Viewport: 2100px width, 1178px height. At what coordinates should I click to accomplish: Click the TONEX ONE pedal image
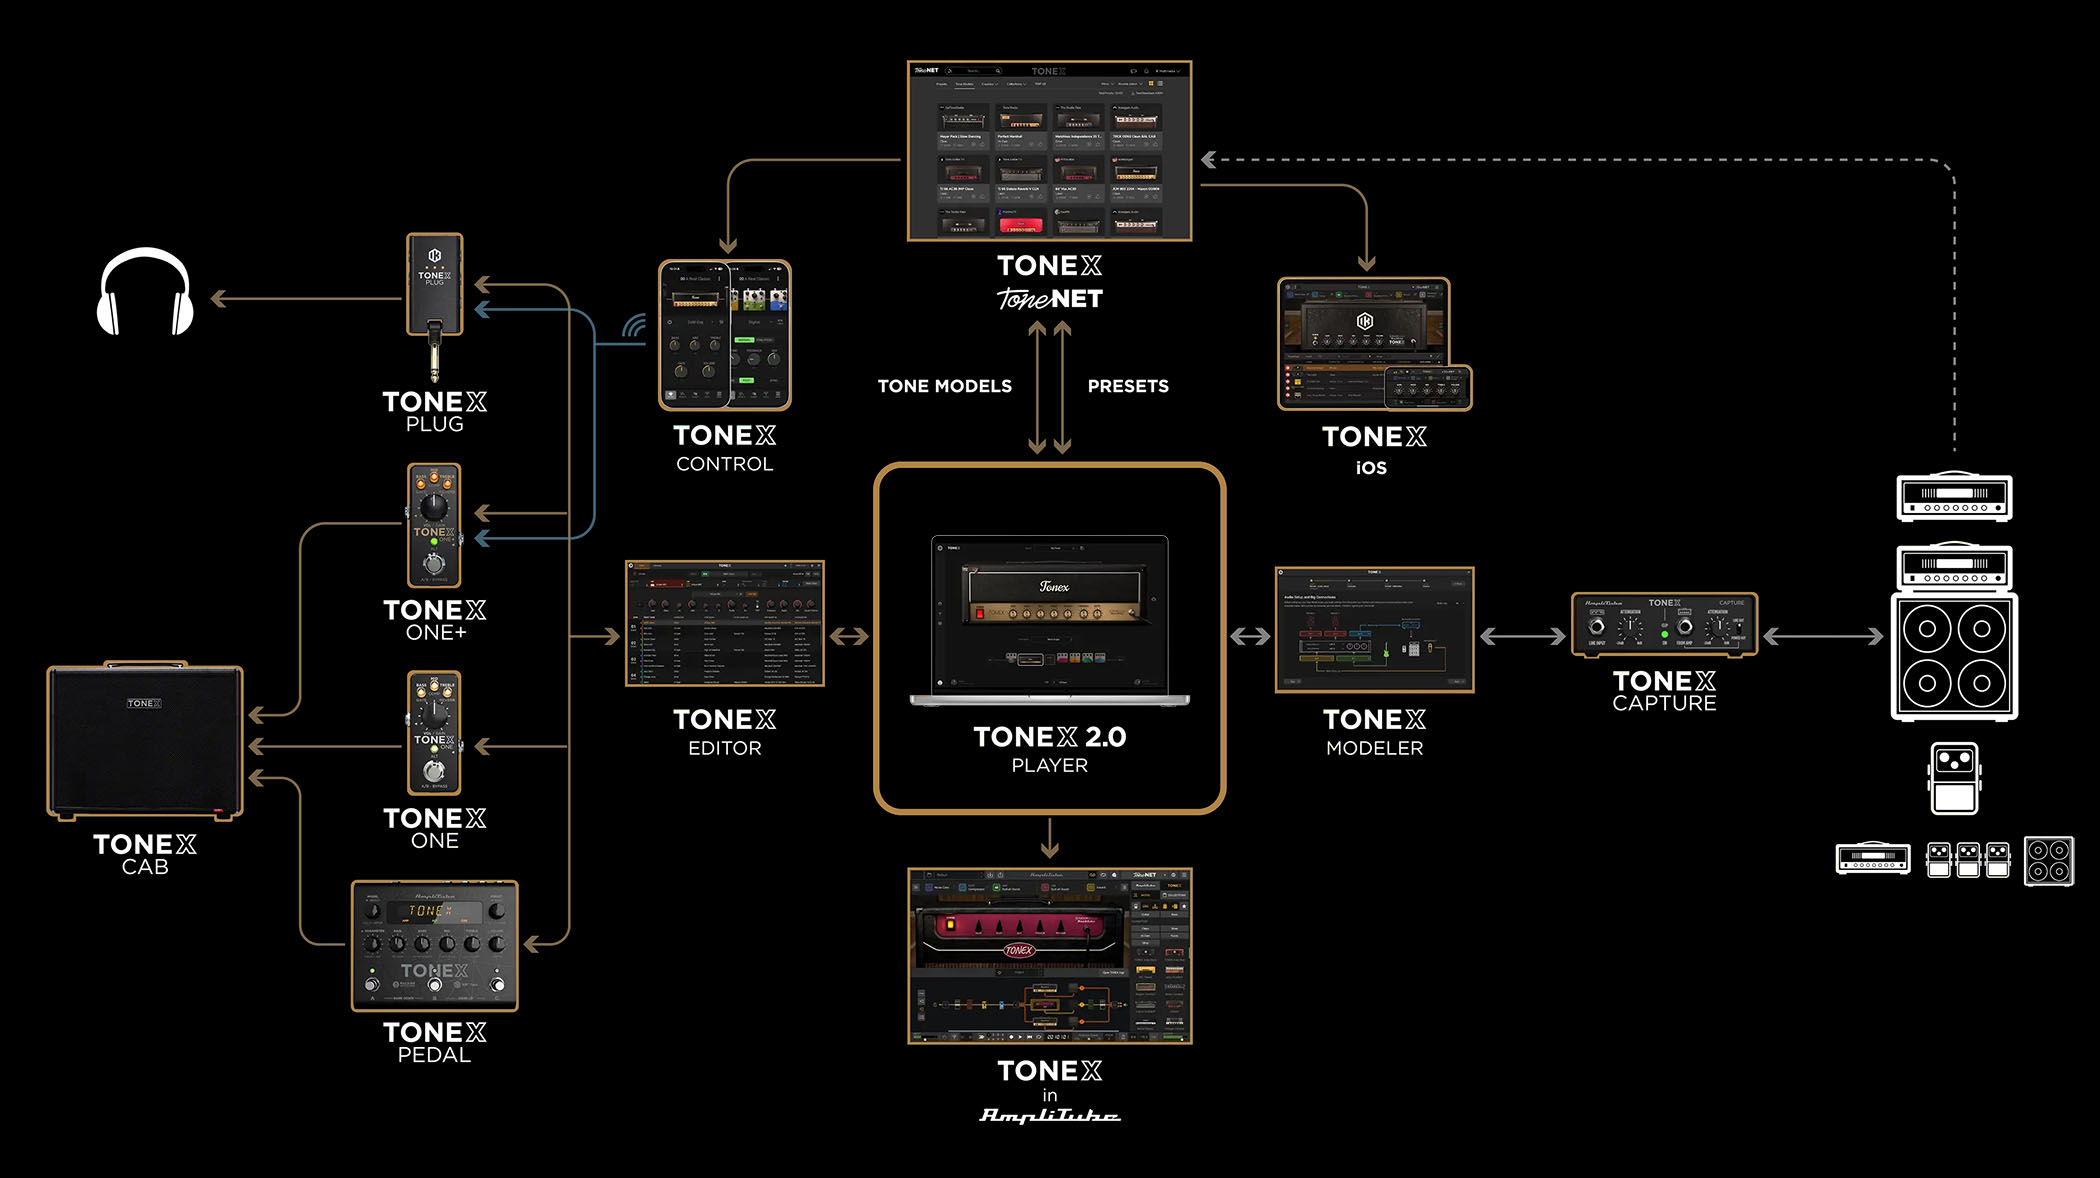pyautogui.click(x=434, y=732)
